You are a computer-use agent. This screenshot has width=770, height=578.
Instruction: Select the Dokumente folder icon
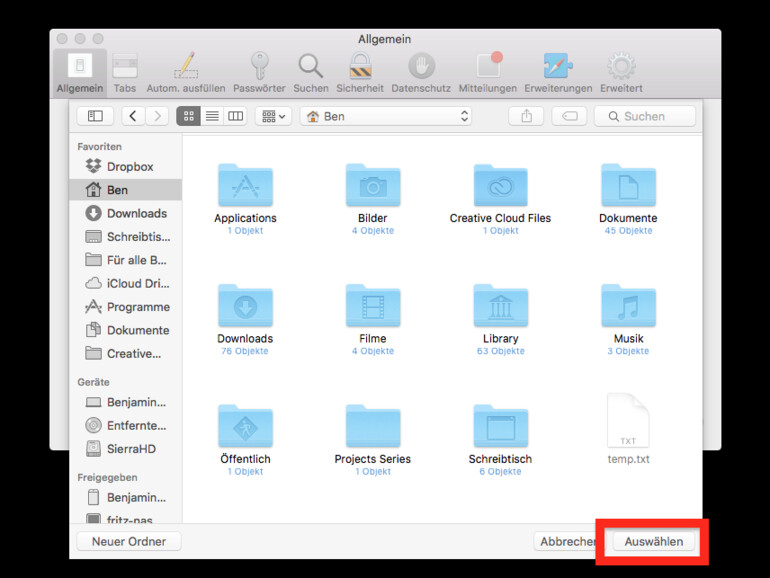[x=629, y=185]
